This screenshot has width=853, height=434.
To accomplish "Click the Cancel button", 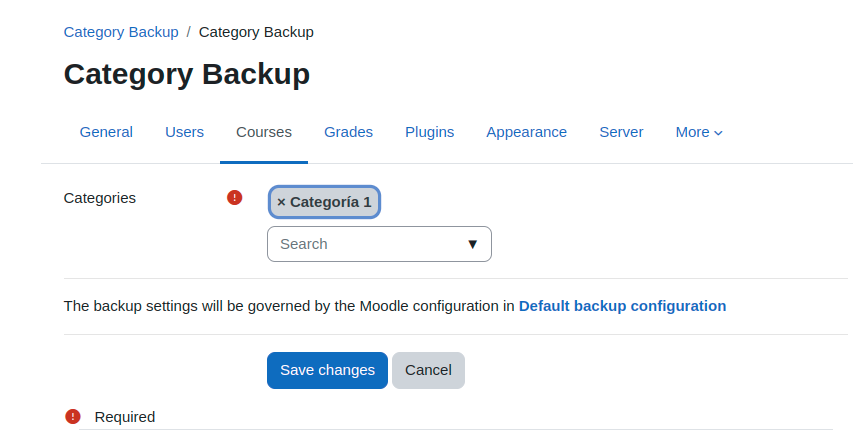I will [x=428, y=370].
